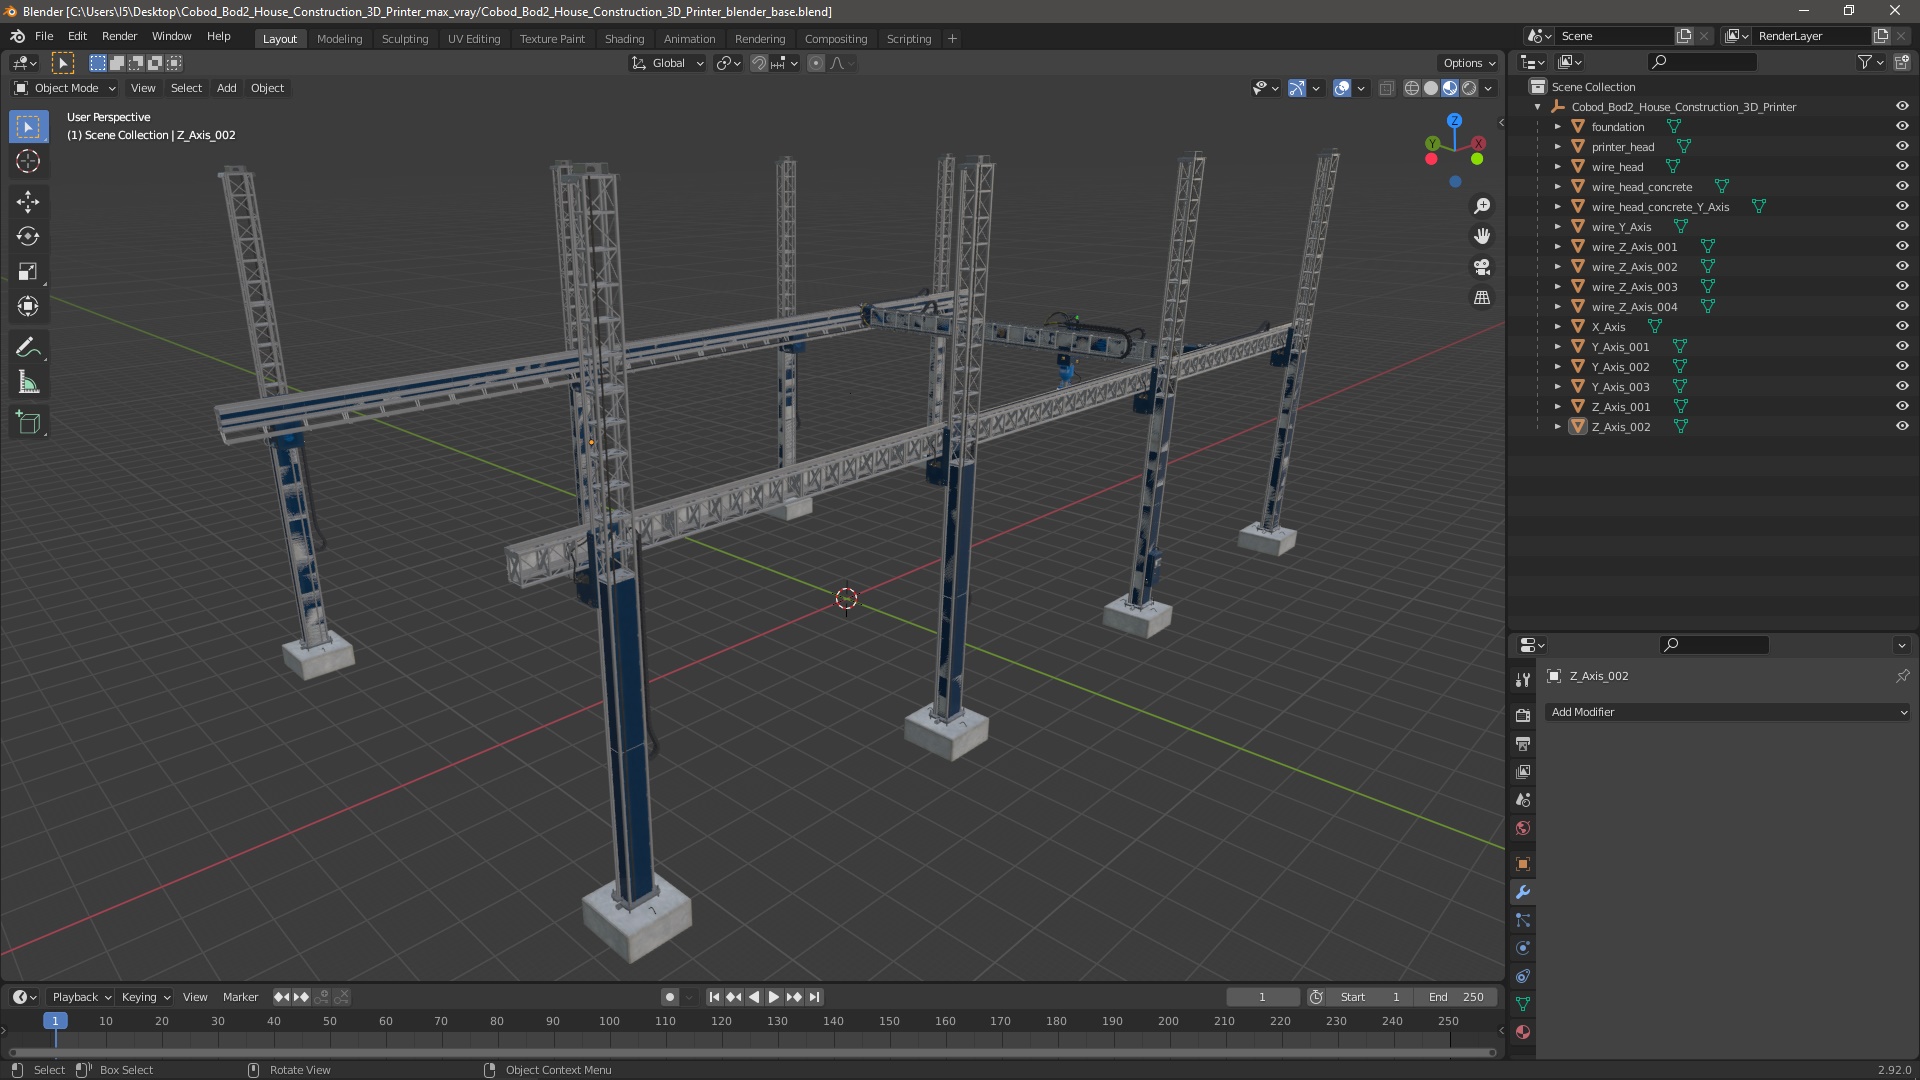Click the End frame field
Image resolution: width=1920 pixels, height=1080 pixels.
(1456, 997)
